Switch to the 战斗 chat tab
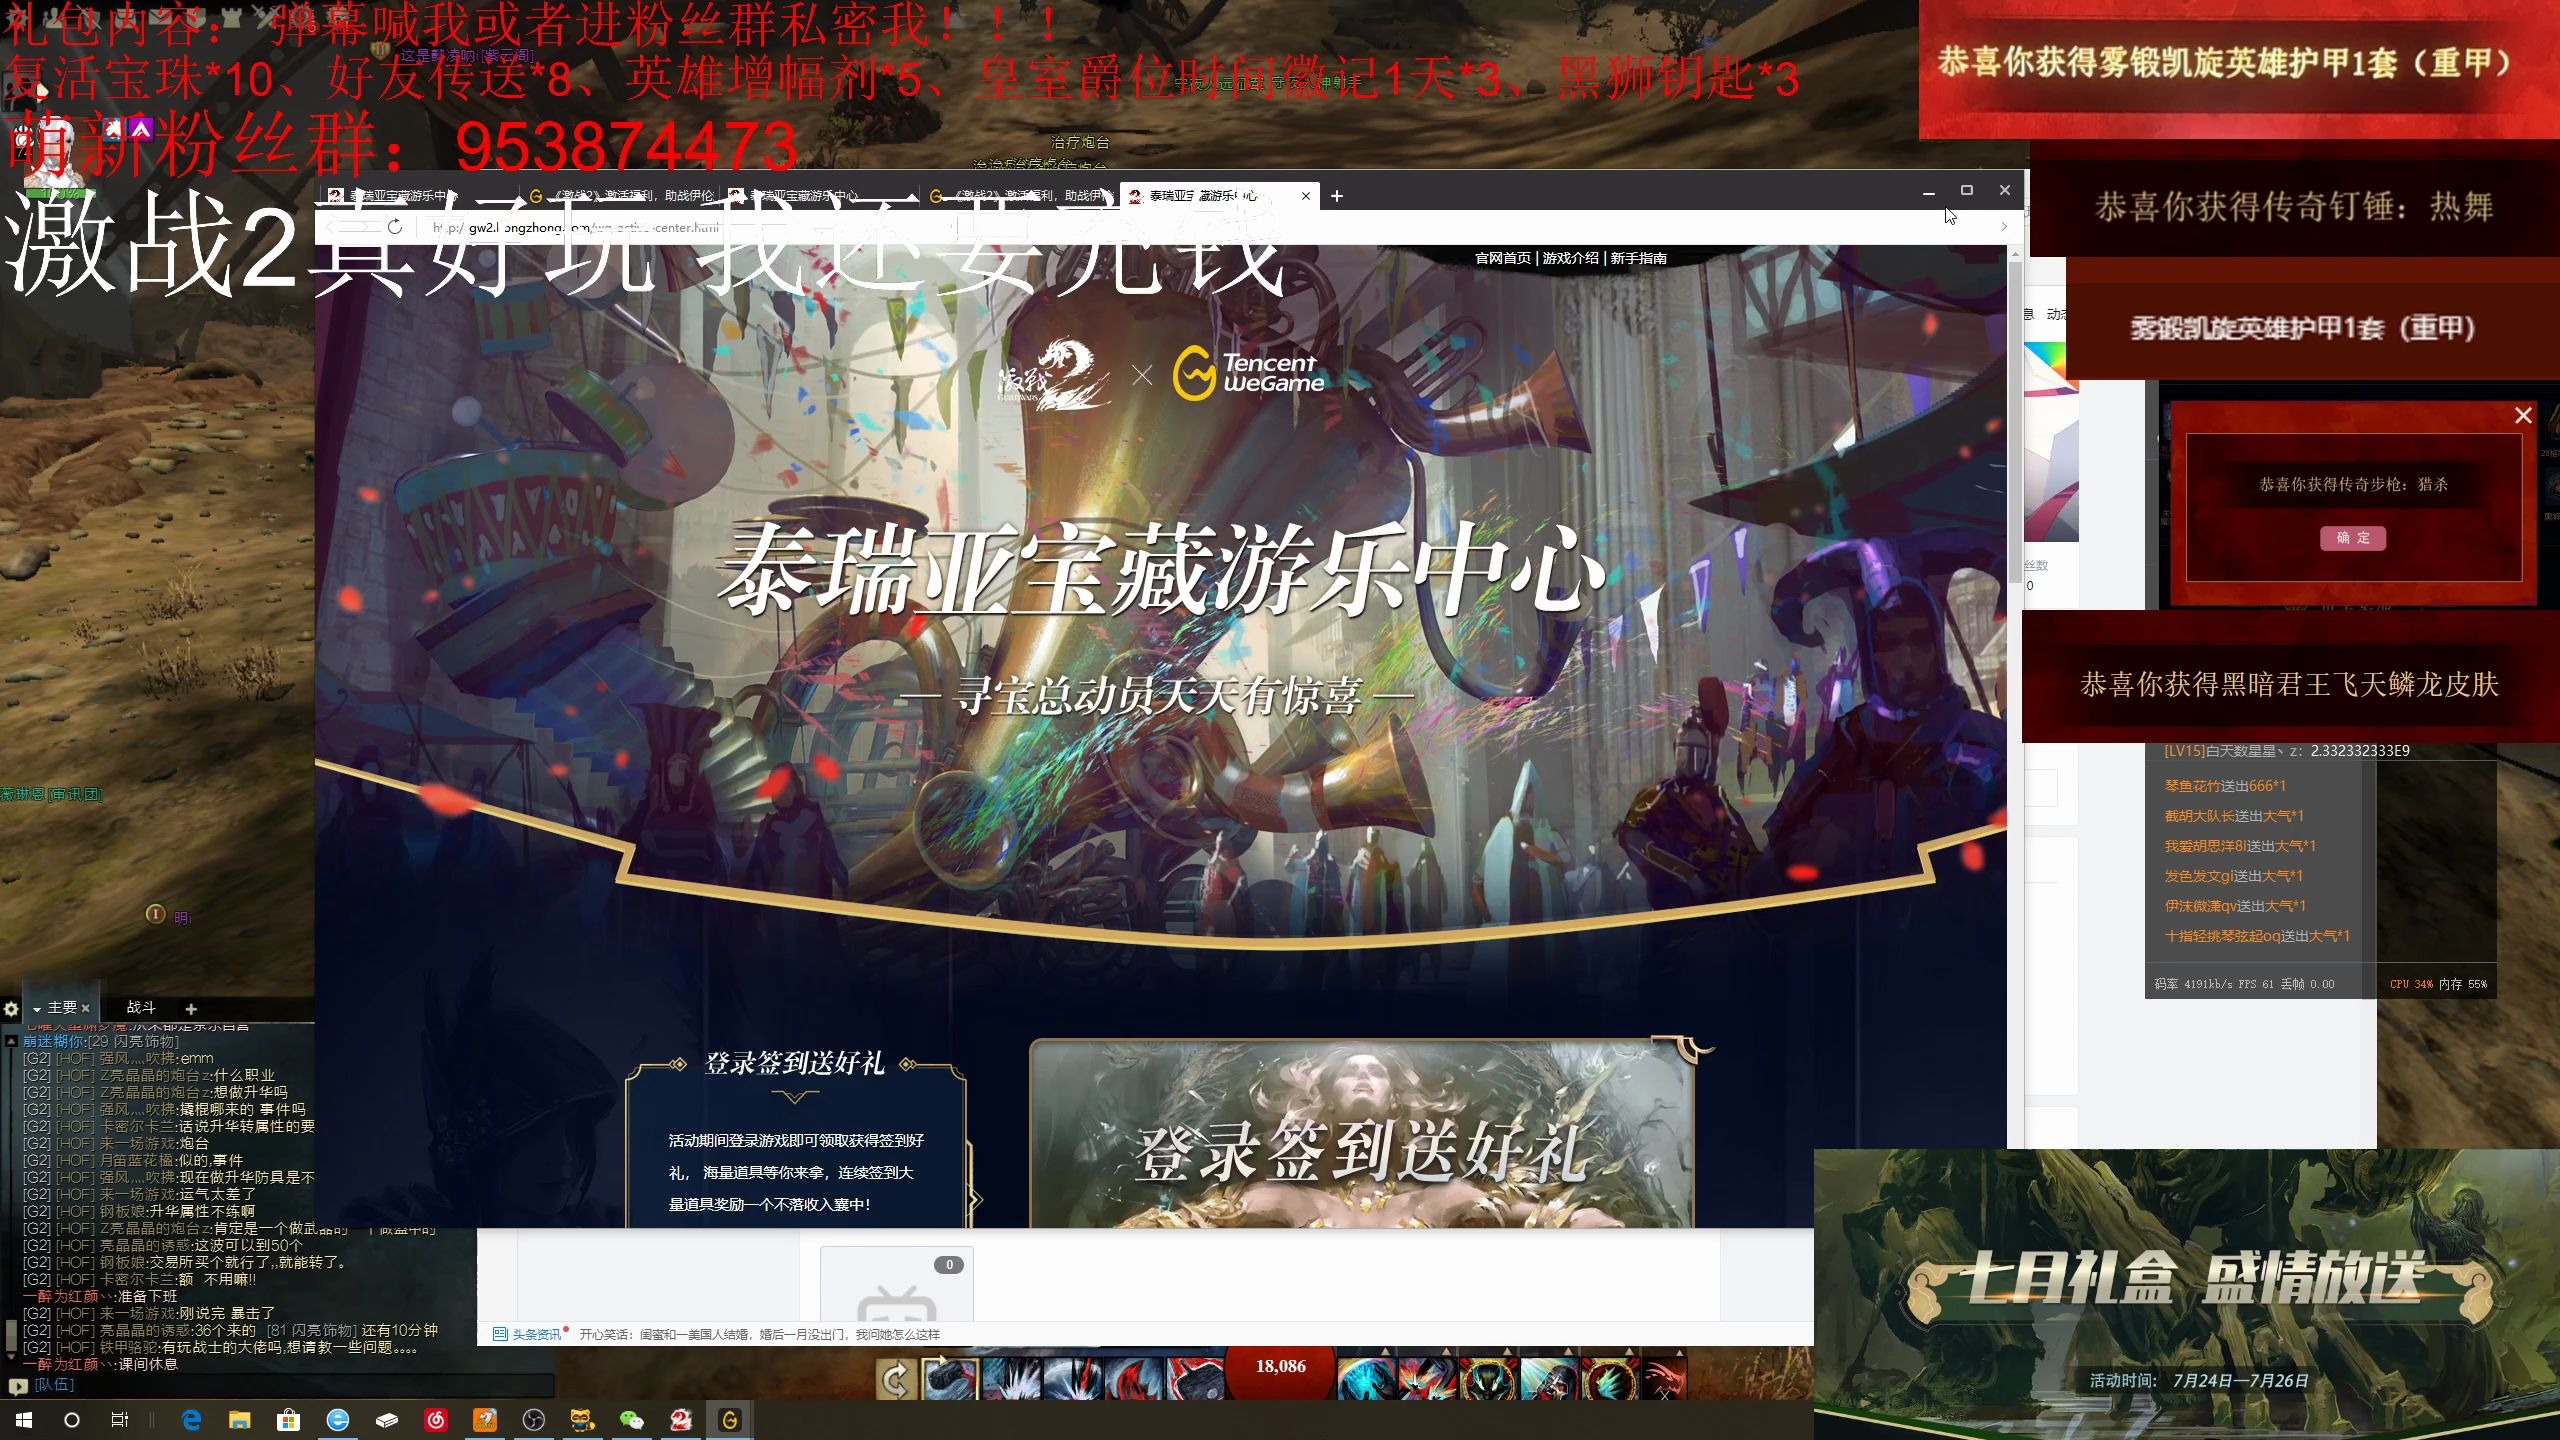The width and height of the screenshot is (2560, 1440). click(x=141, y=1007)
